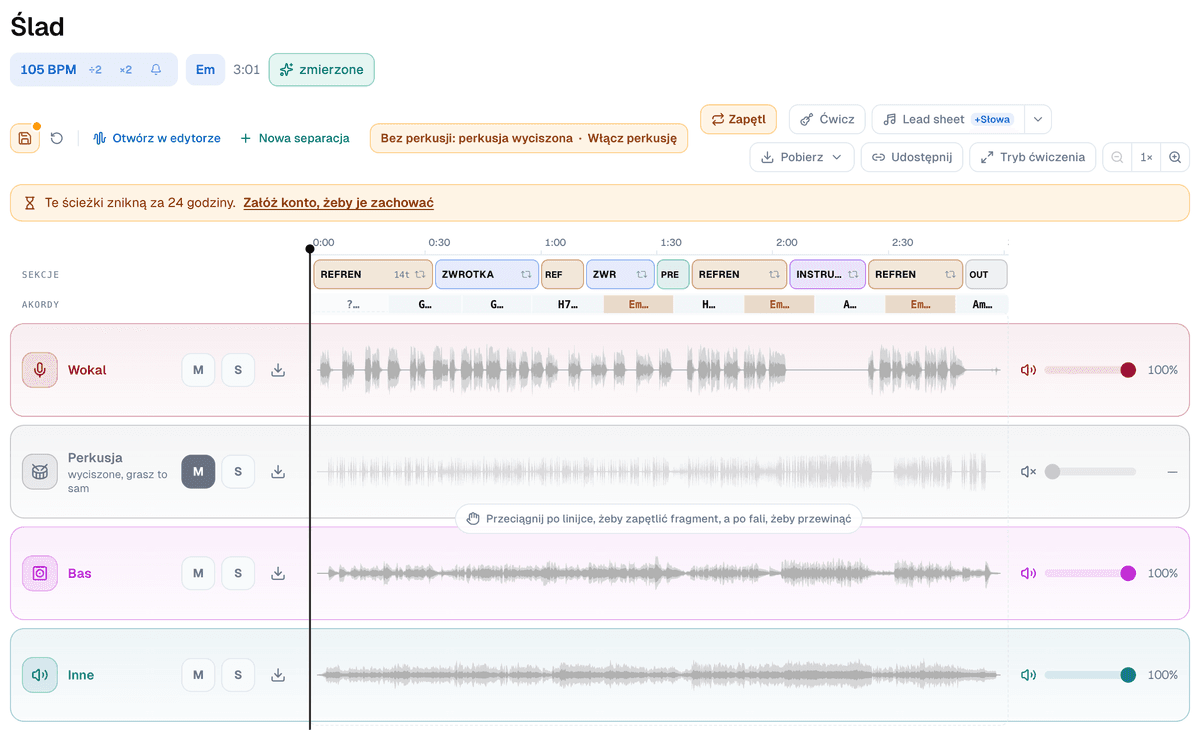Click the Inne track speaker icon
The image size is (1200, 732).
click(x=40, y=675)
